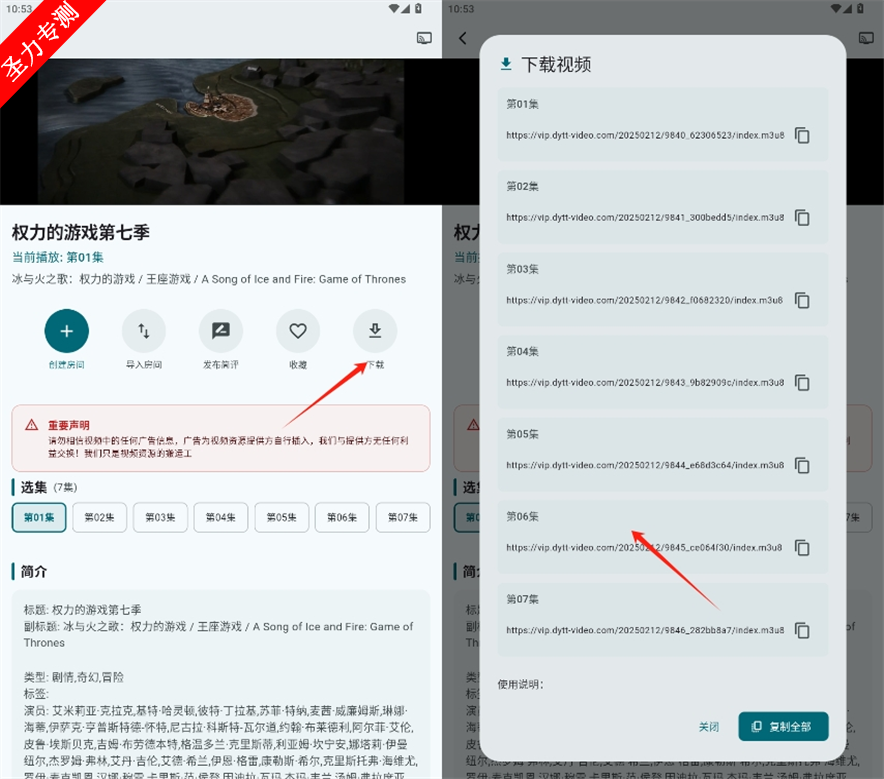The image size is (884, 779).
Task: Tap the dimmed cast icon behind the download dialog
Action: [x=865, y=38]
